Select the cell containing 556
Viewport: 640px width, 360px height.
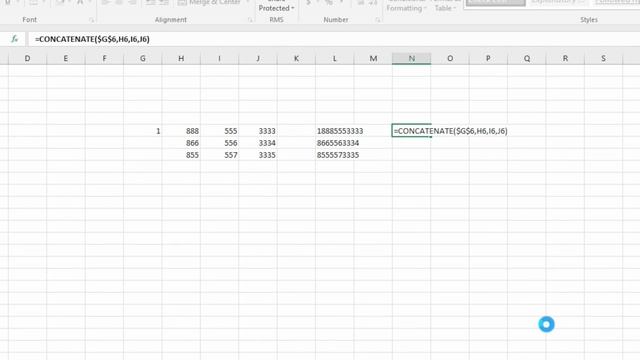[219, 143]
